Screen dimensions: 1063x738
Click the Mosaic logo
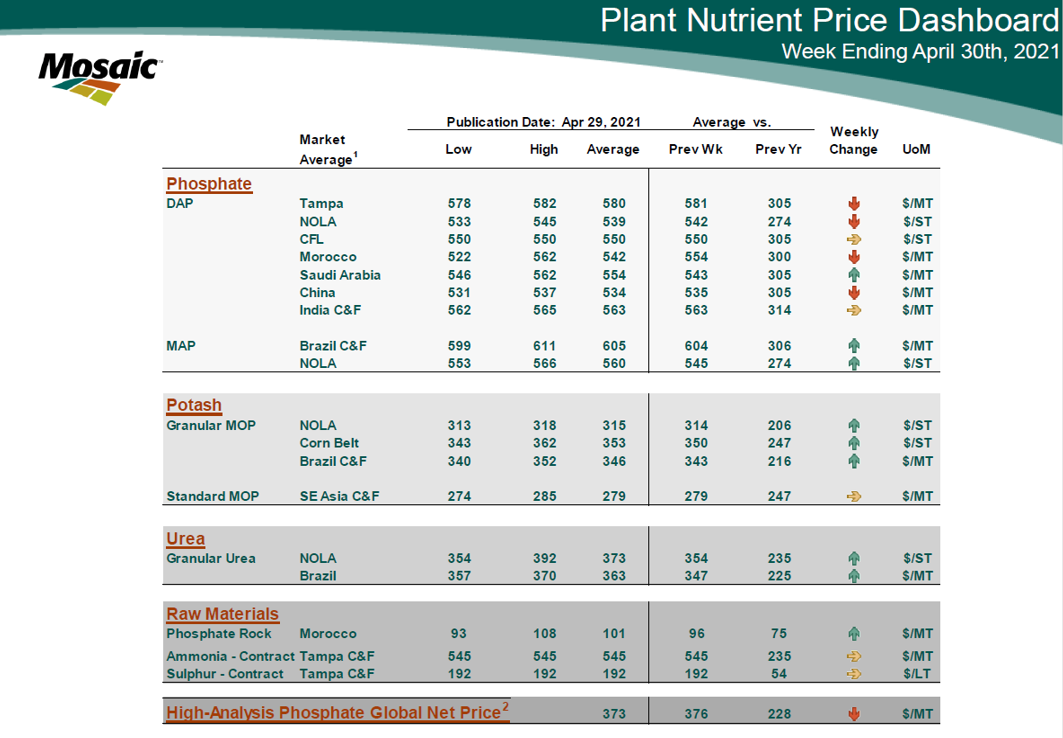point(99,76)
